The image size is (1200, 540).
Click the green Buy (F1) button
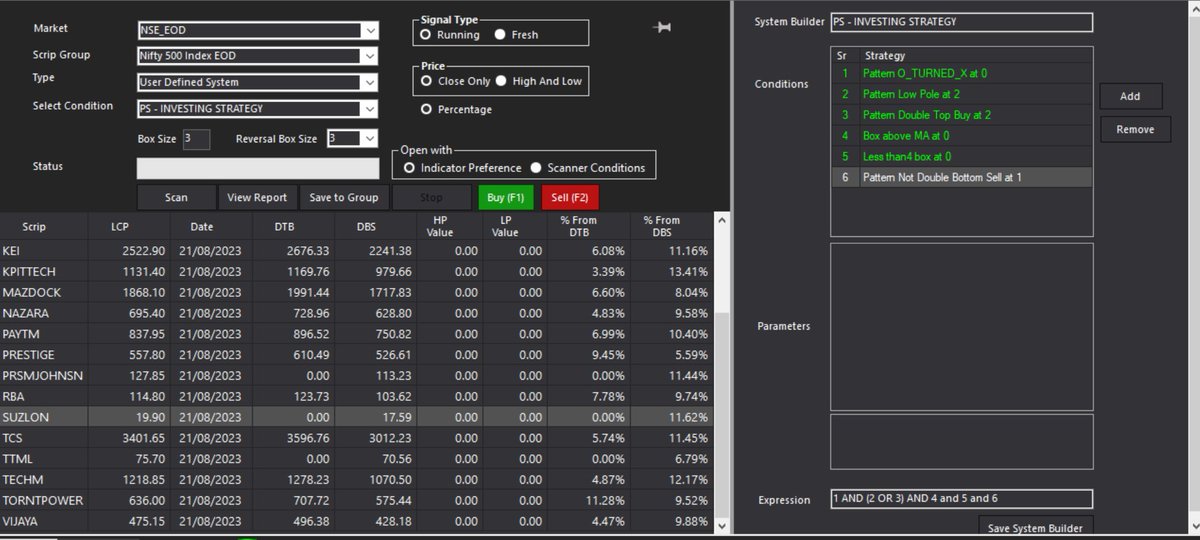point(506,197)
